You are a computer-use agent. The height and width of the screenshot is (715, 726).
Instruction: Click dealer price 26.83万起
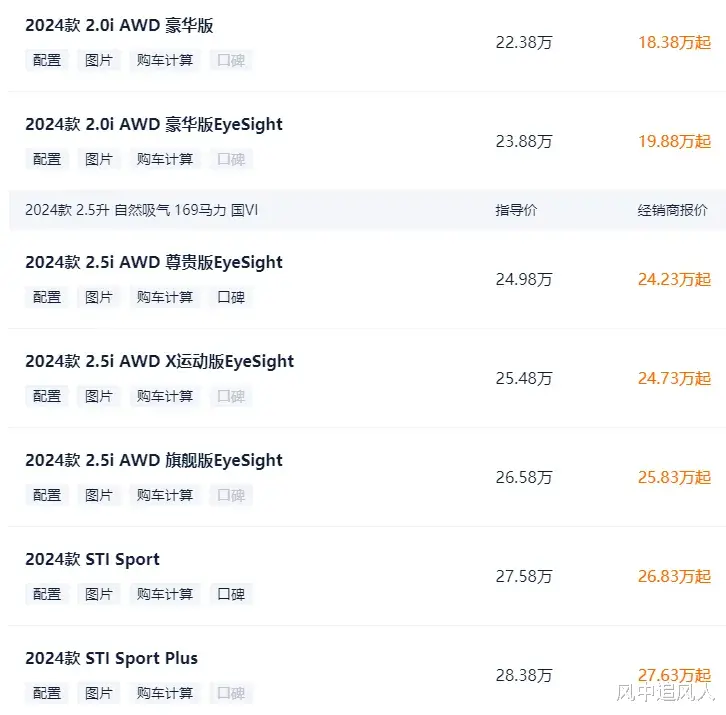pyautogui.click(x=674, y=577)
